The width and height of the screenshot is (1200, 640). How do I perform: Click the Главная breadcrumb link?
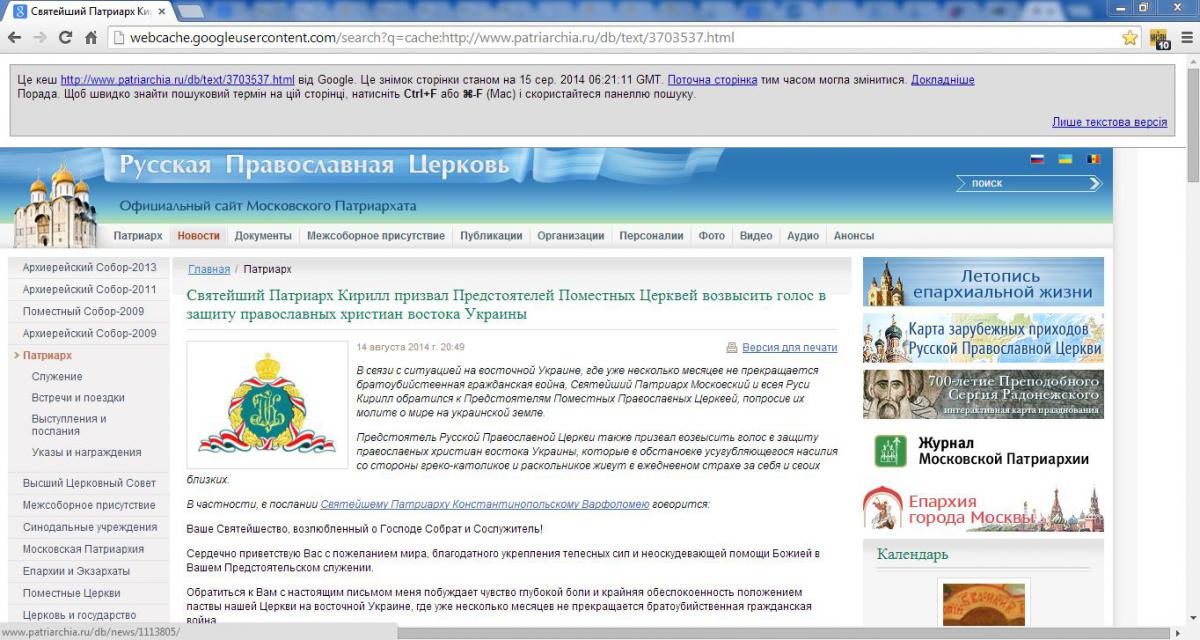pos(209,270)
